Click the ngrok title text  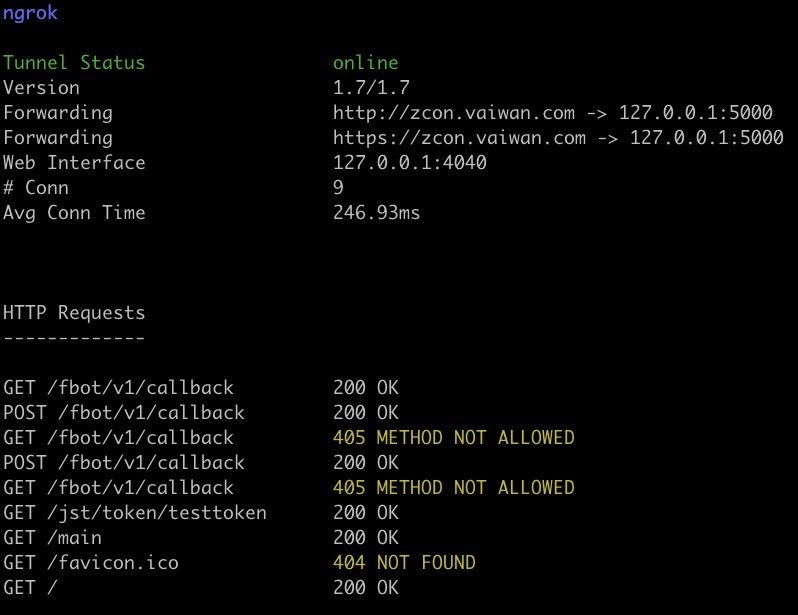click(31, 14)
